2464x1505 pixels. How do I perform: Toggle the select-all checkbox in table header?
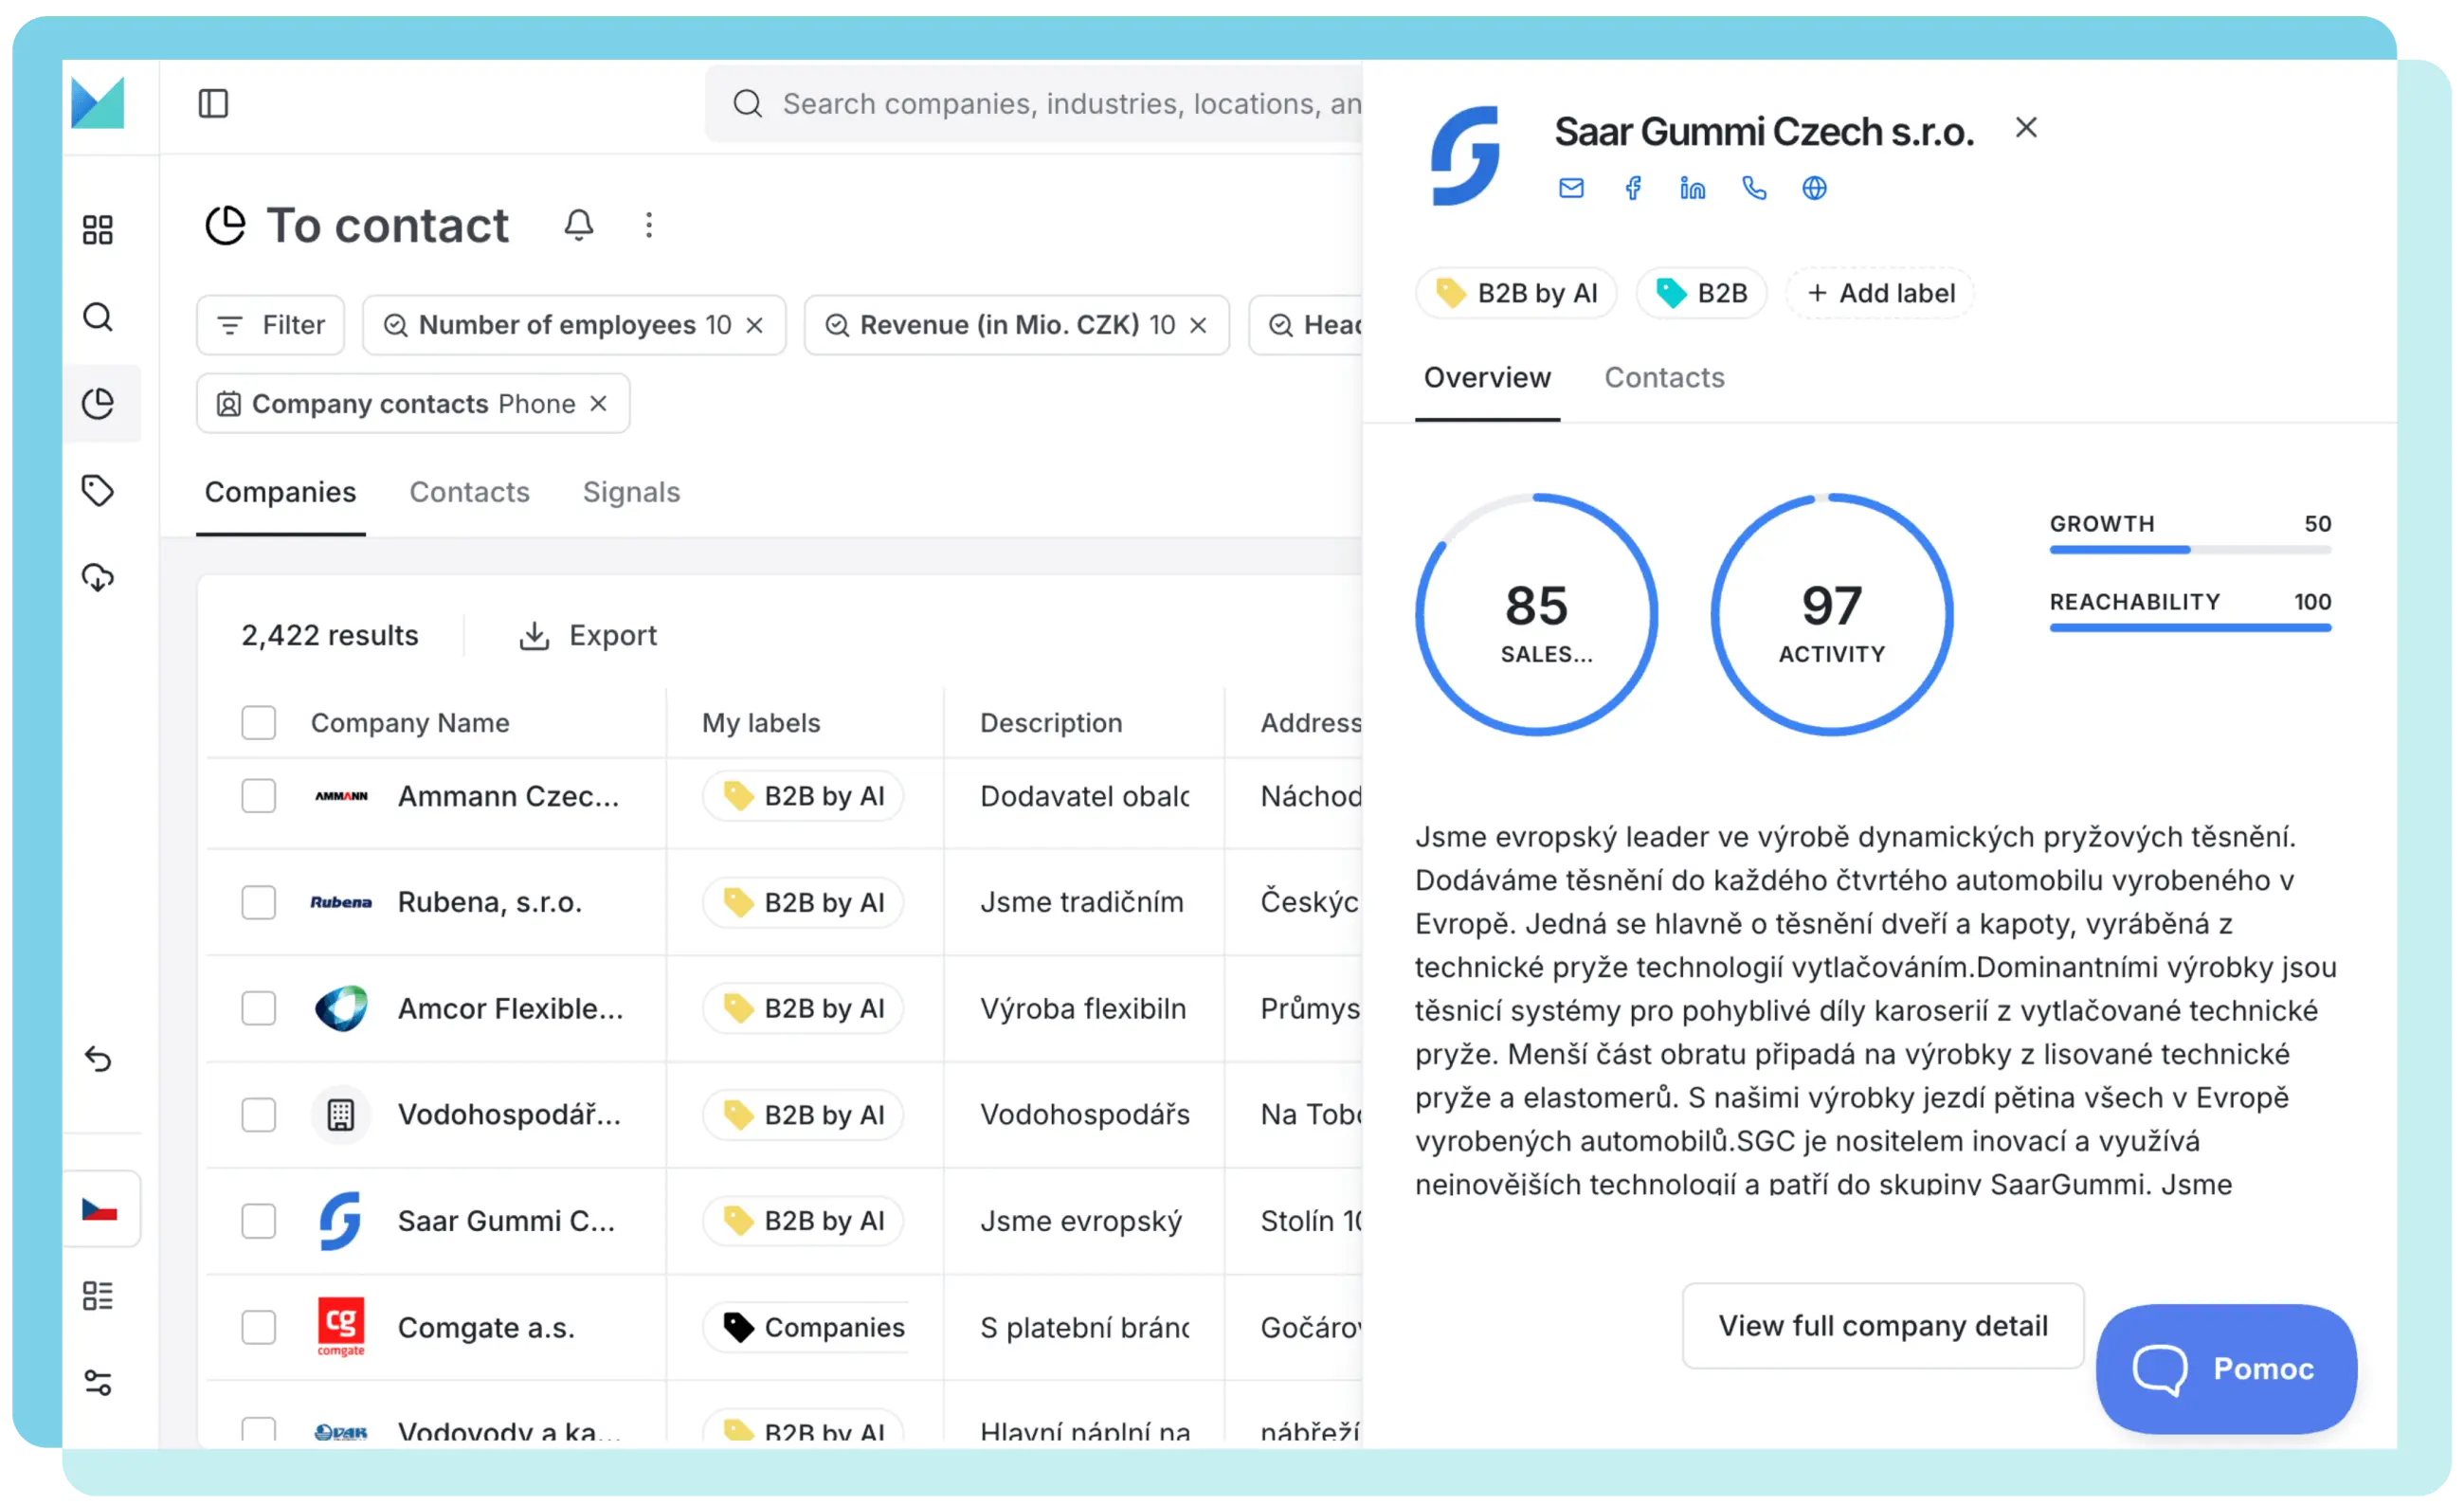pos(259,722)
